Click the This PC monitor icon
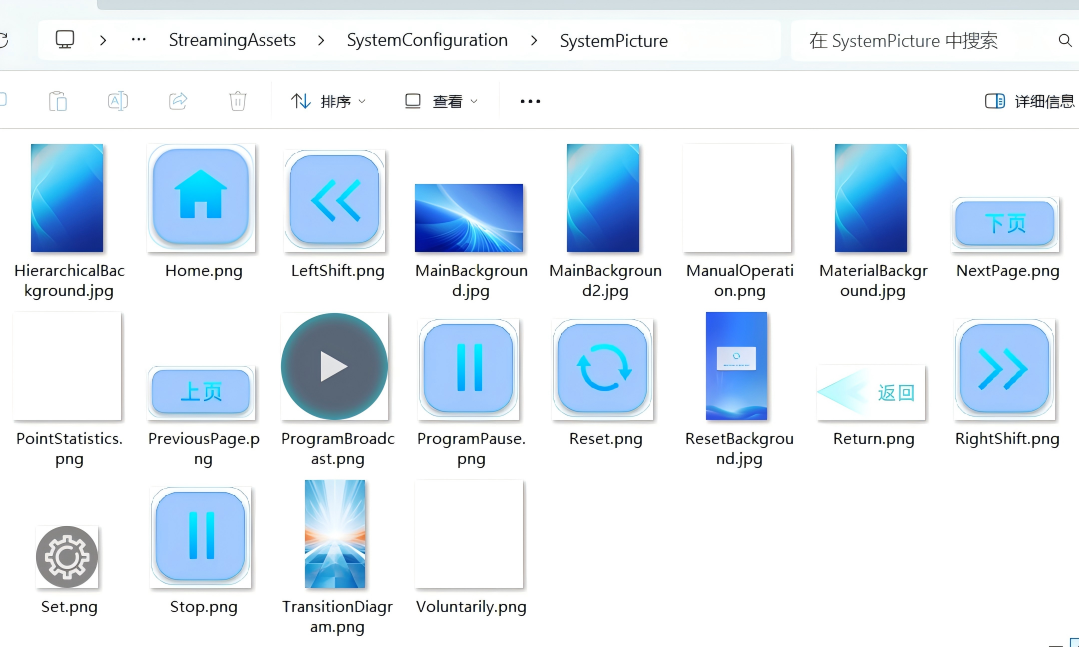The width and height of the screenshot is (1079, 647). (x=65, y=41)
